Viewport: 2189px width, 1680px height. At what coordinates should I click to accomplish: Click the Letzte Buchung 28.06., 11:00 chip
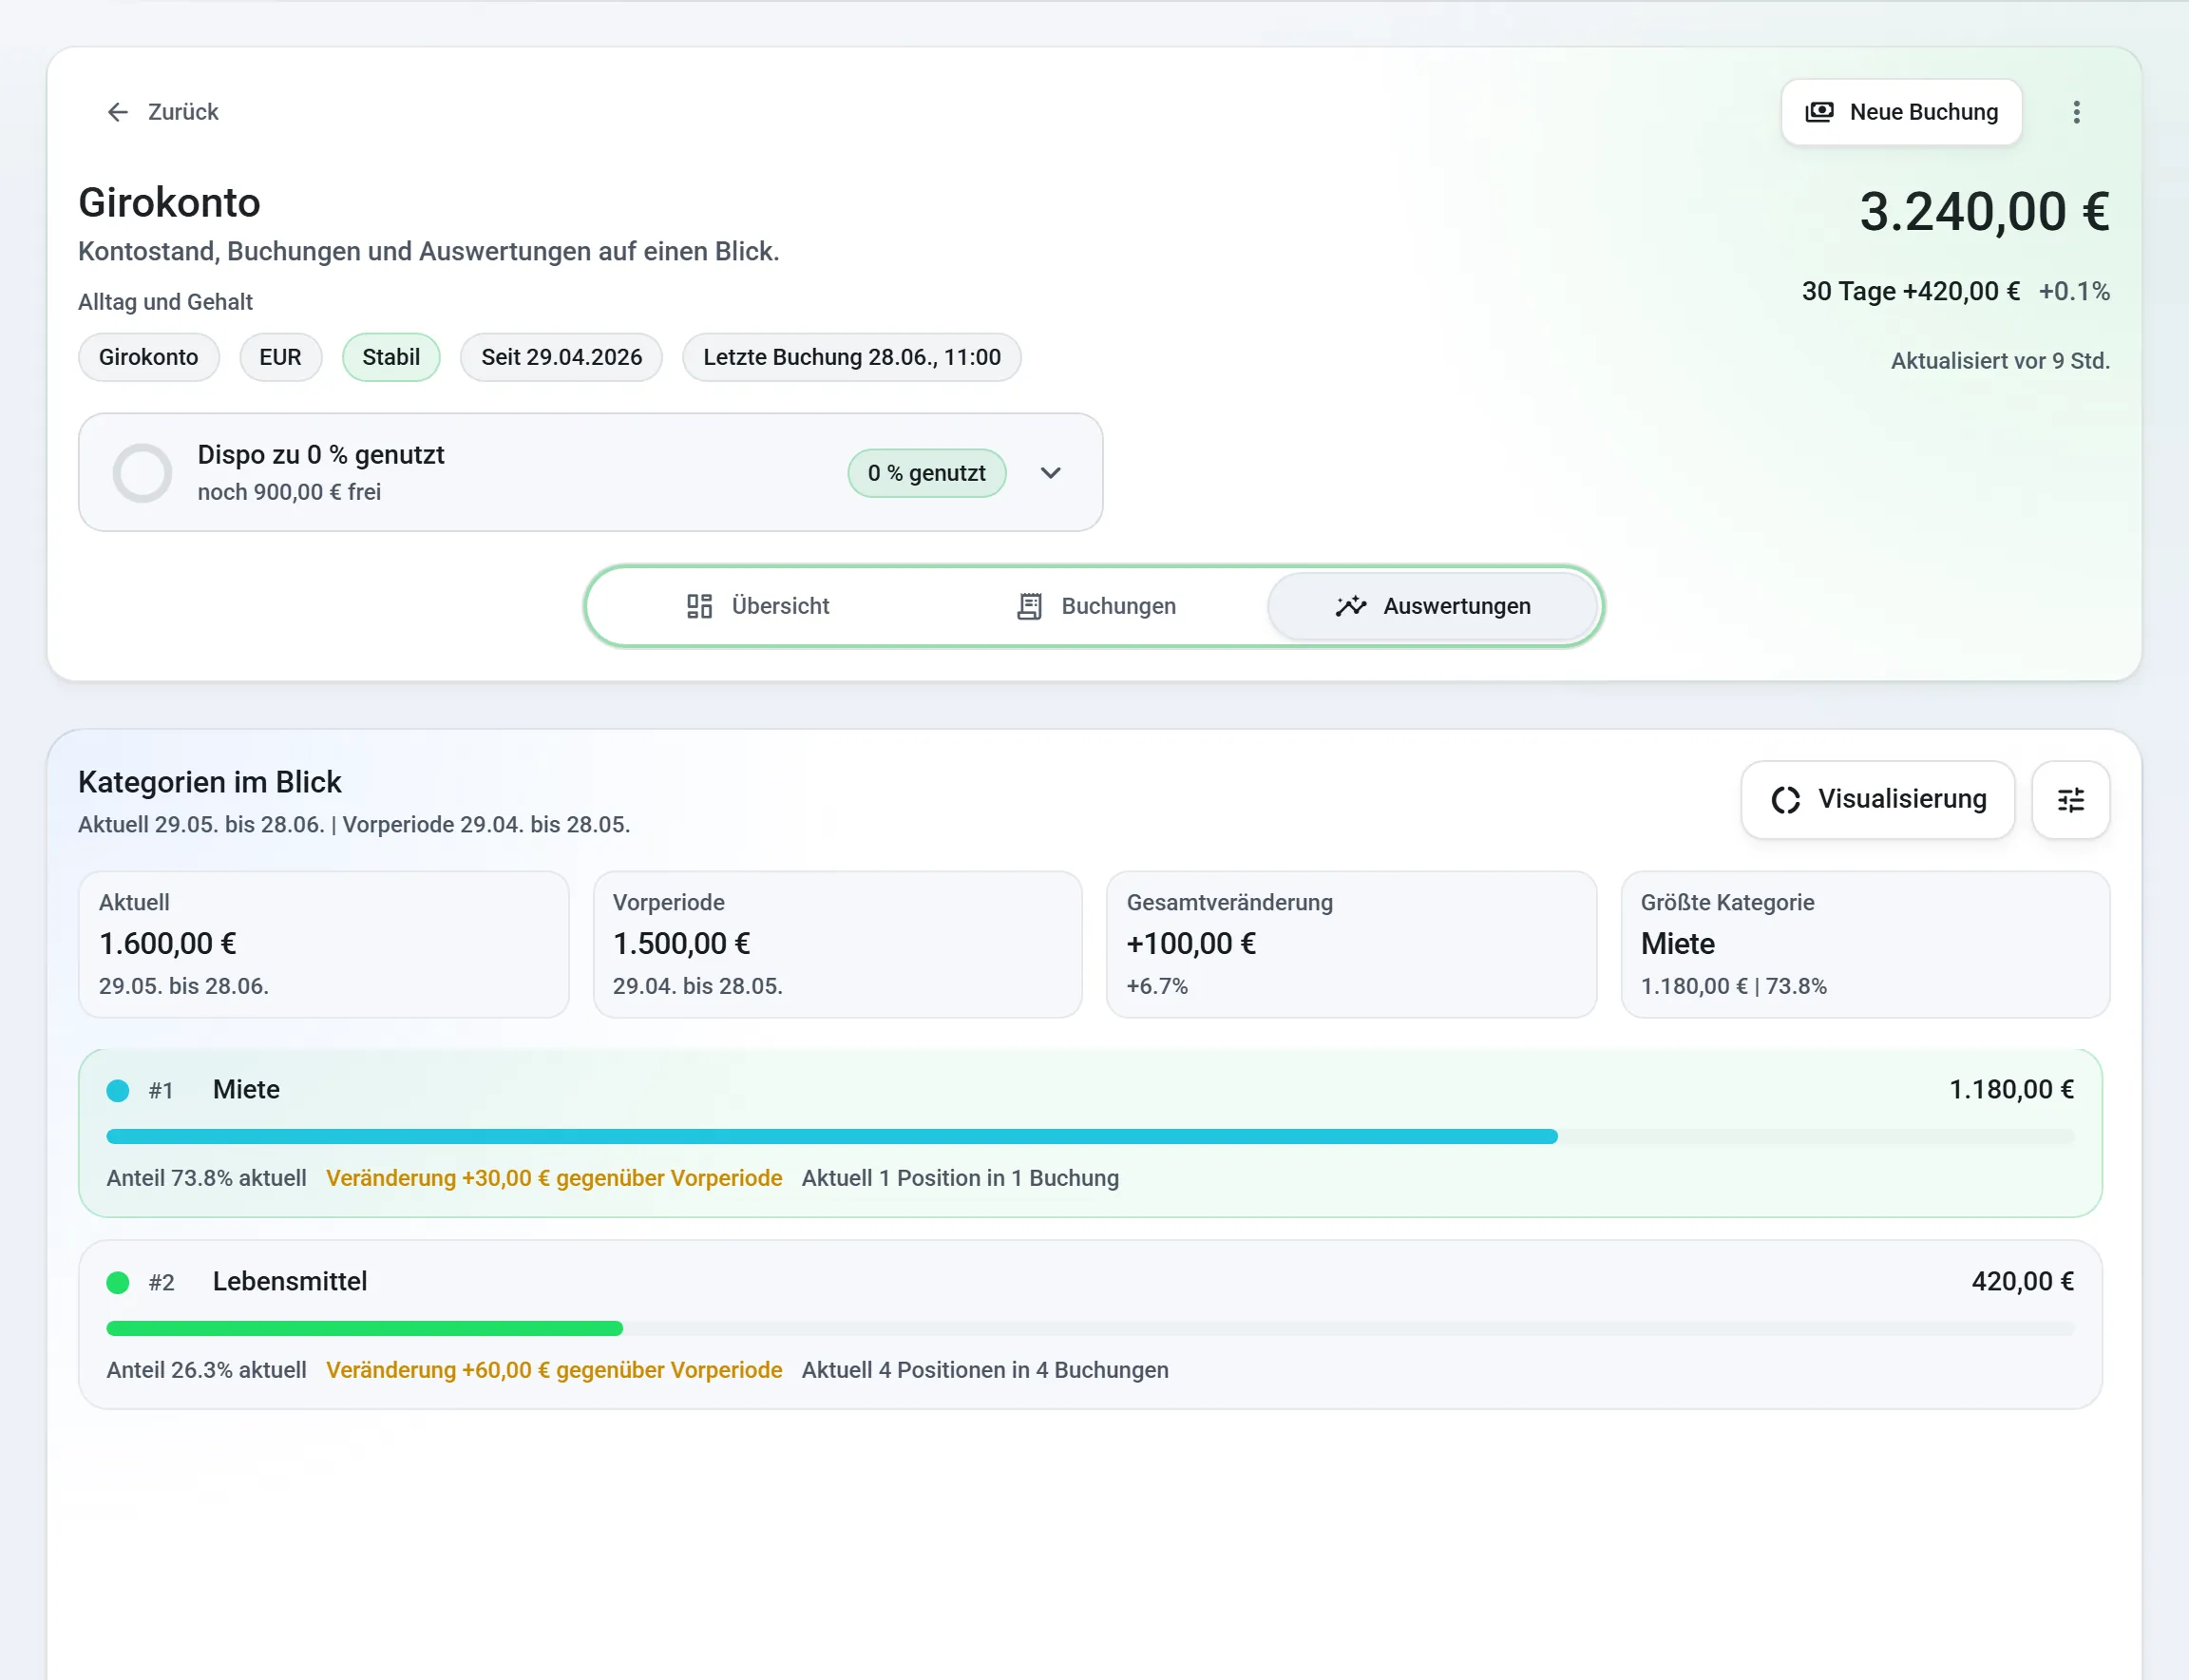pos(851,357)
